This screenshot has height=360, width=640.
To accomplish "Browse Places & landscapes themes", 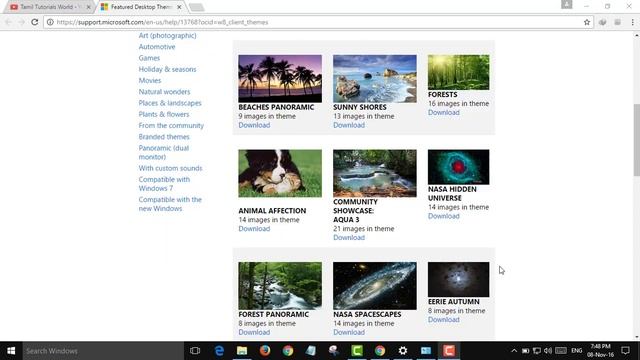I will point(170,103).
